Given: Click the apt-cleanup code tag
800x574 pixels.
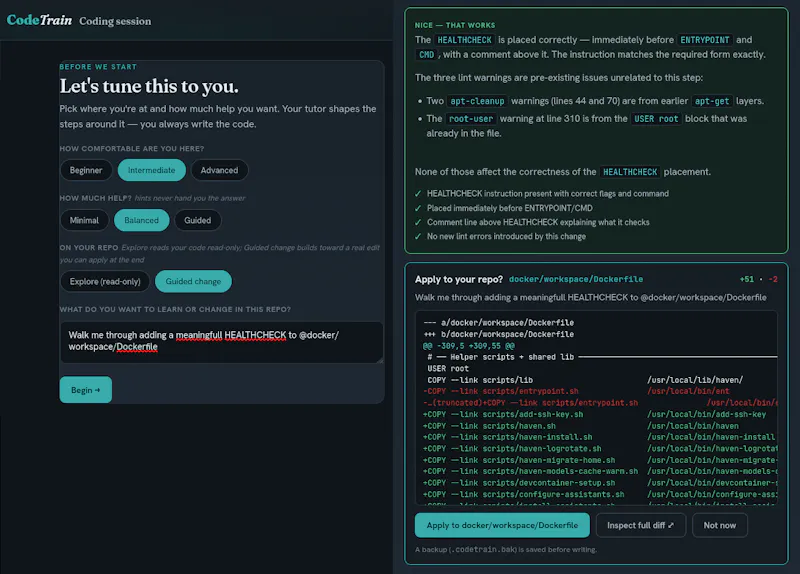Looking at the screenshot, I should (477, 101).
